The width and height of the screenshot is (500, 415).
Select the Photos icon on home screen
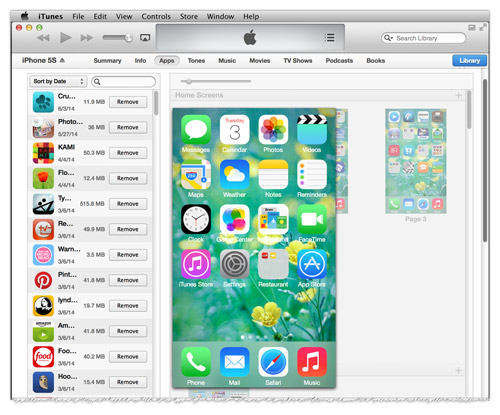point(273,130)
